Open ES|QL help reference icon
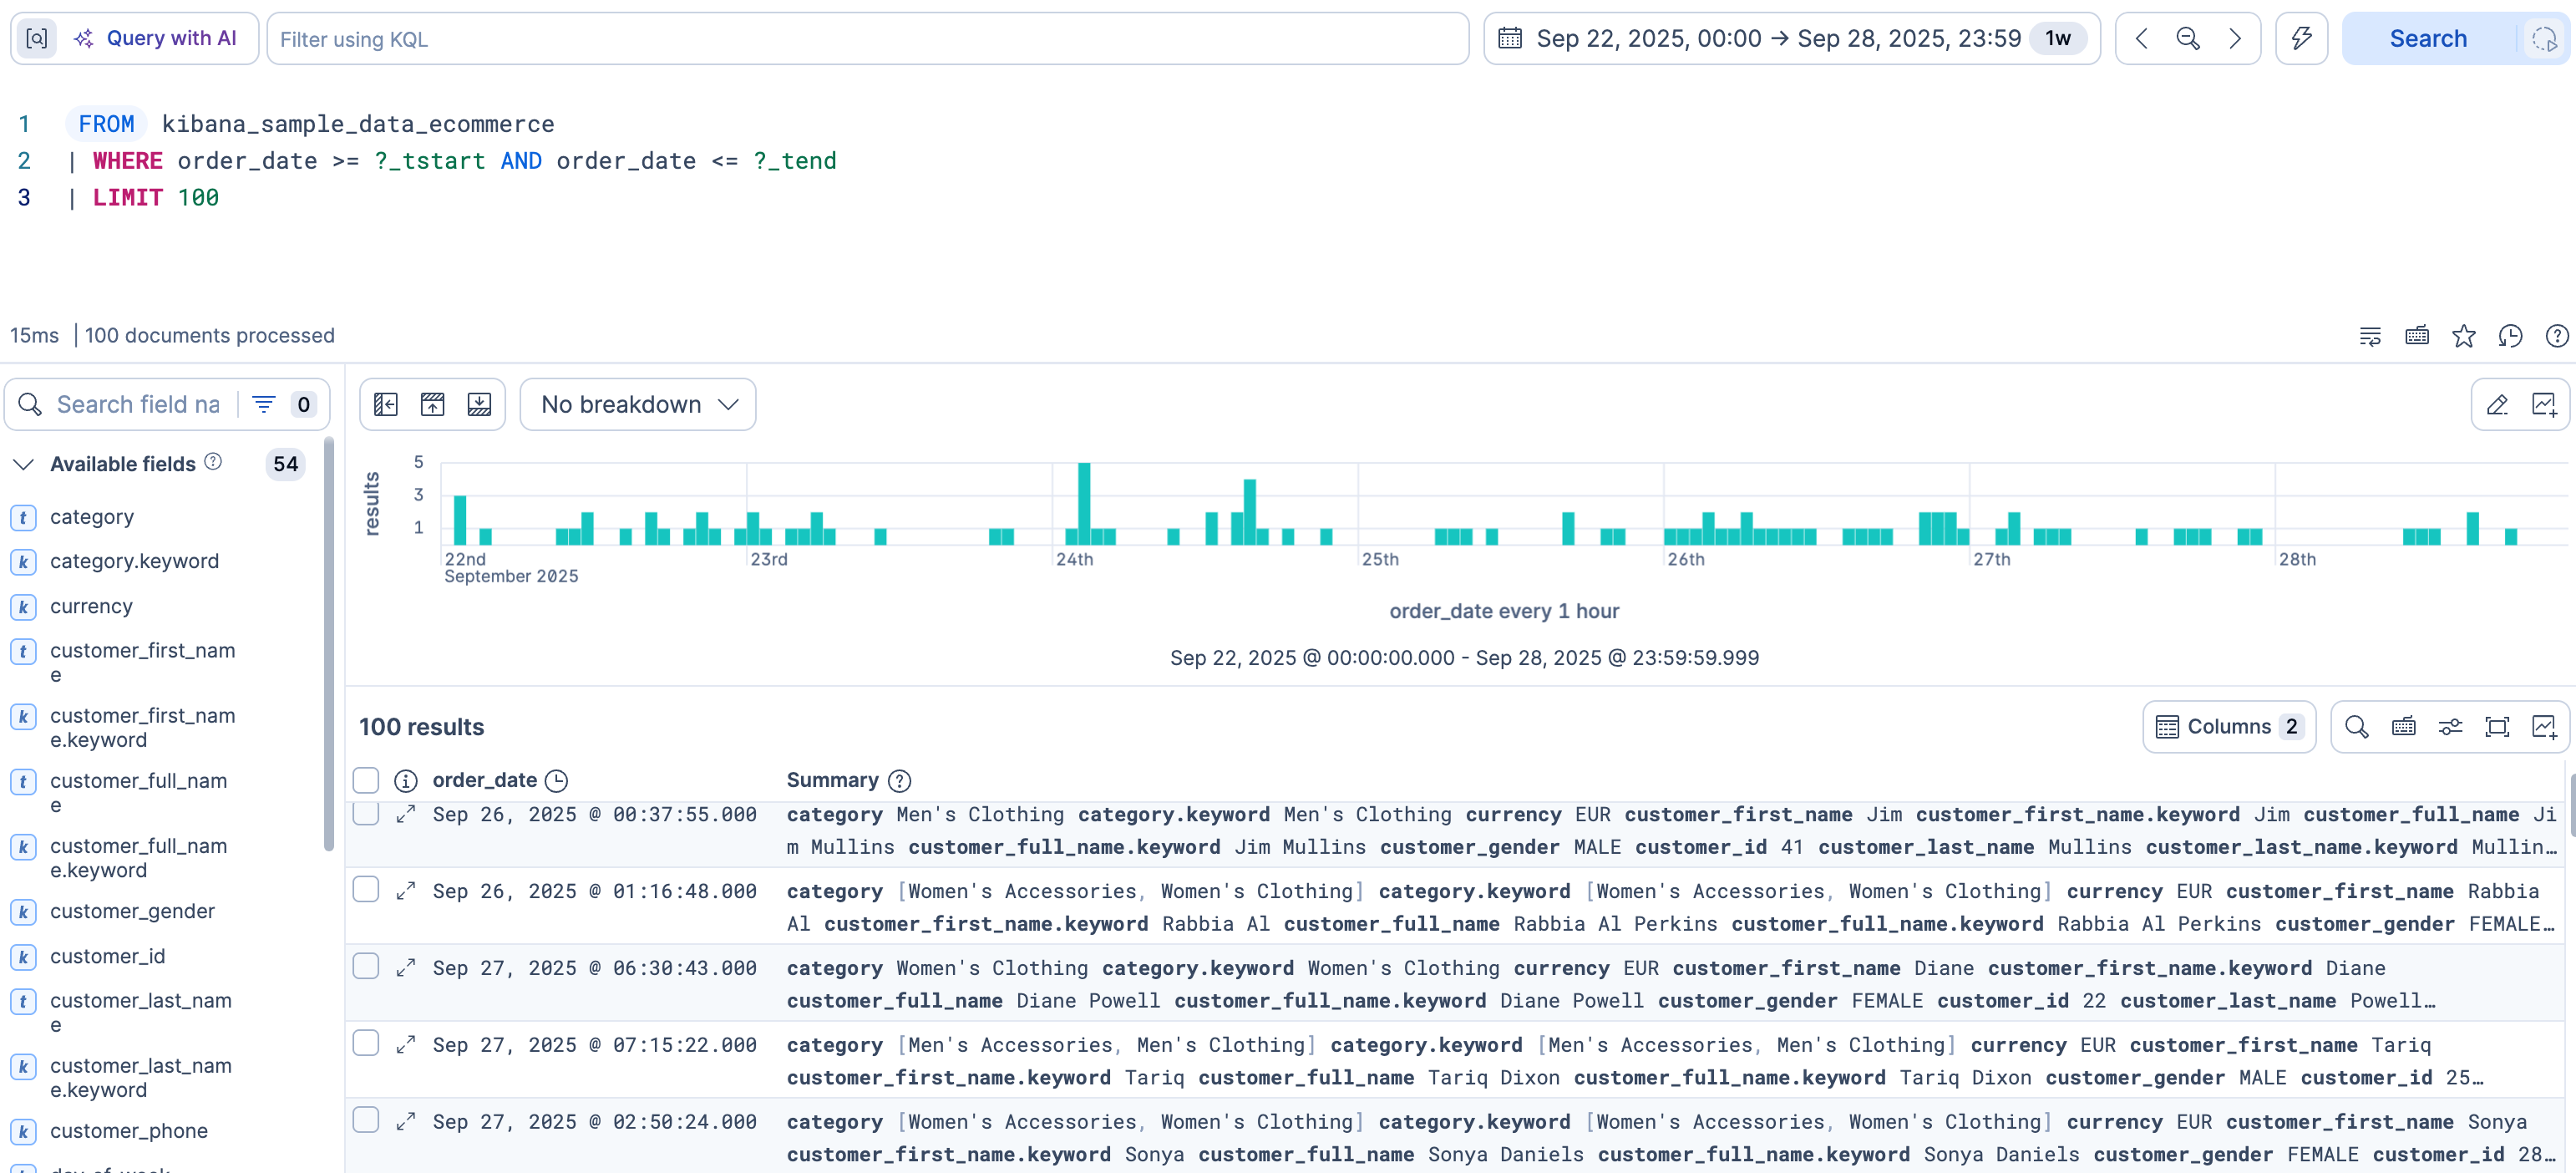The height and width of the screenshot is (1173, 2576). pyautogui.click(x=2557, y=336)
